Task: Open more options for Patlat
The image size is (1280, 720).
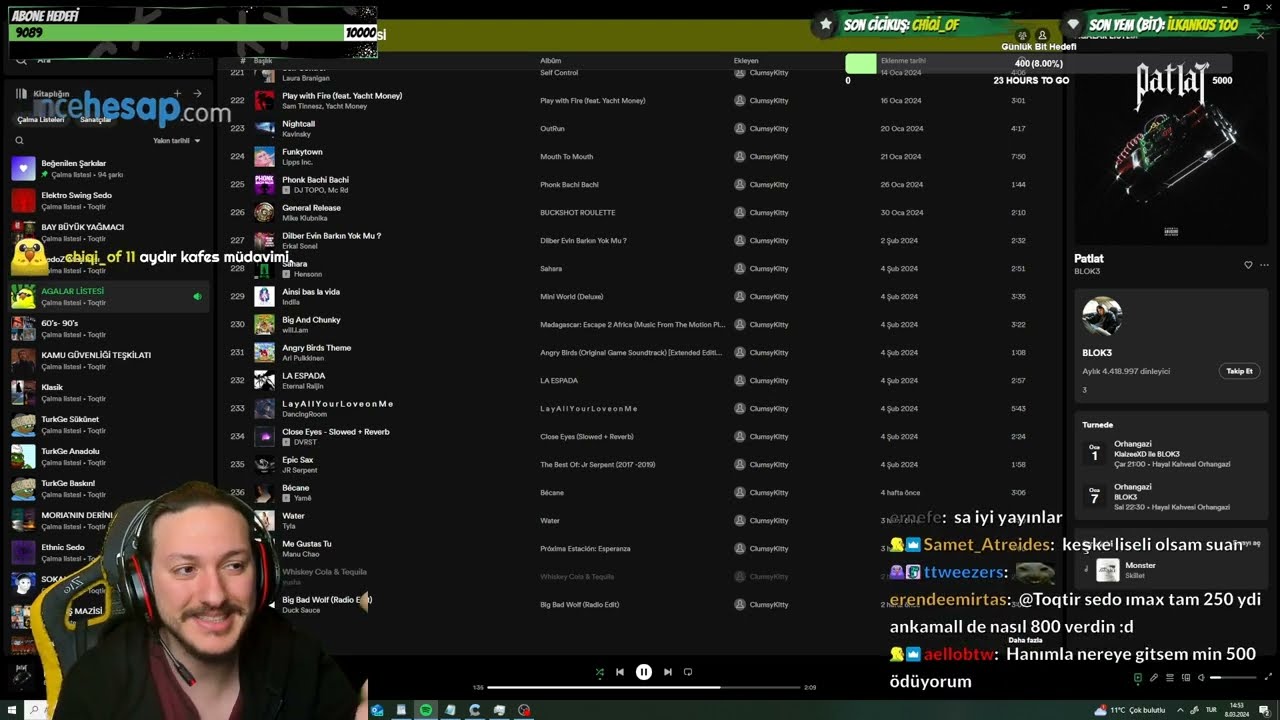Action: 1264,265
